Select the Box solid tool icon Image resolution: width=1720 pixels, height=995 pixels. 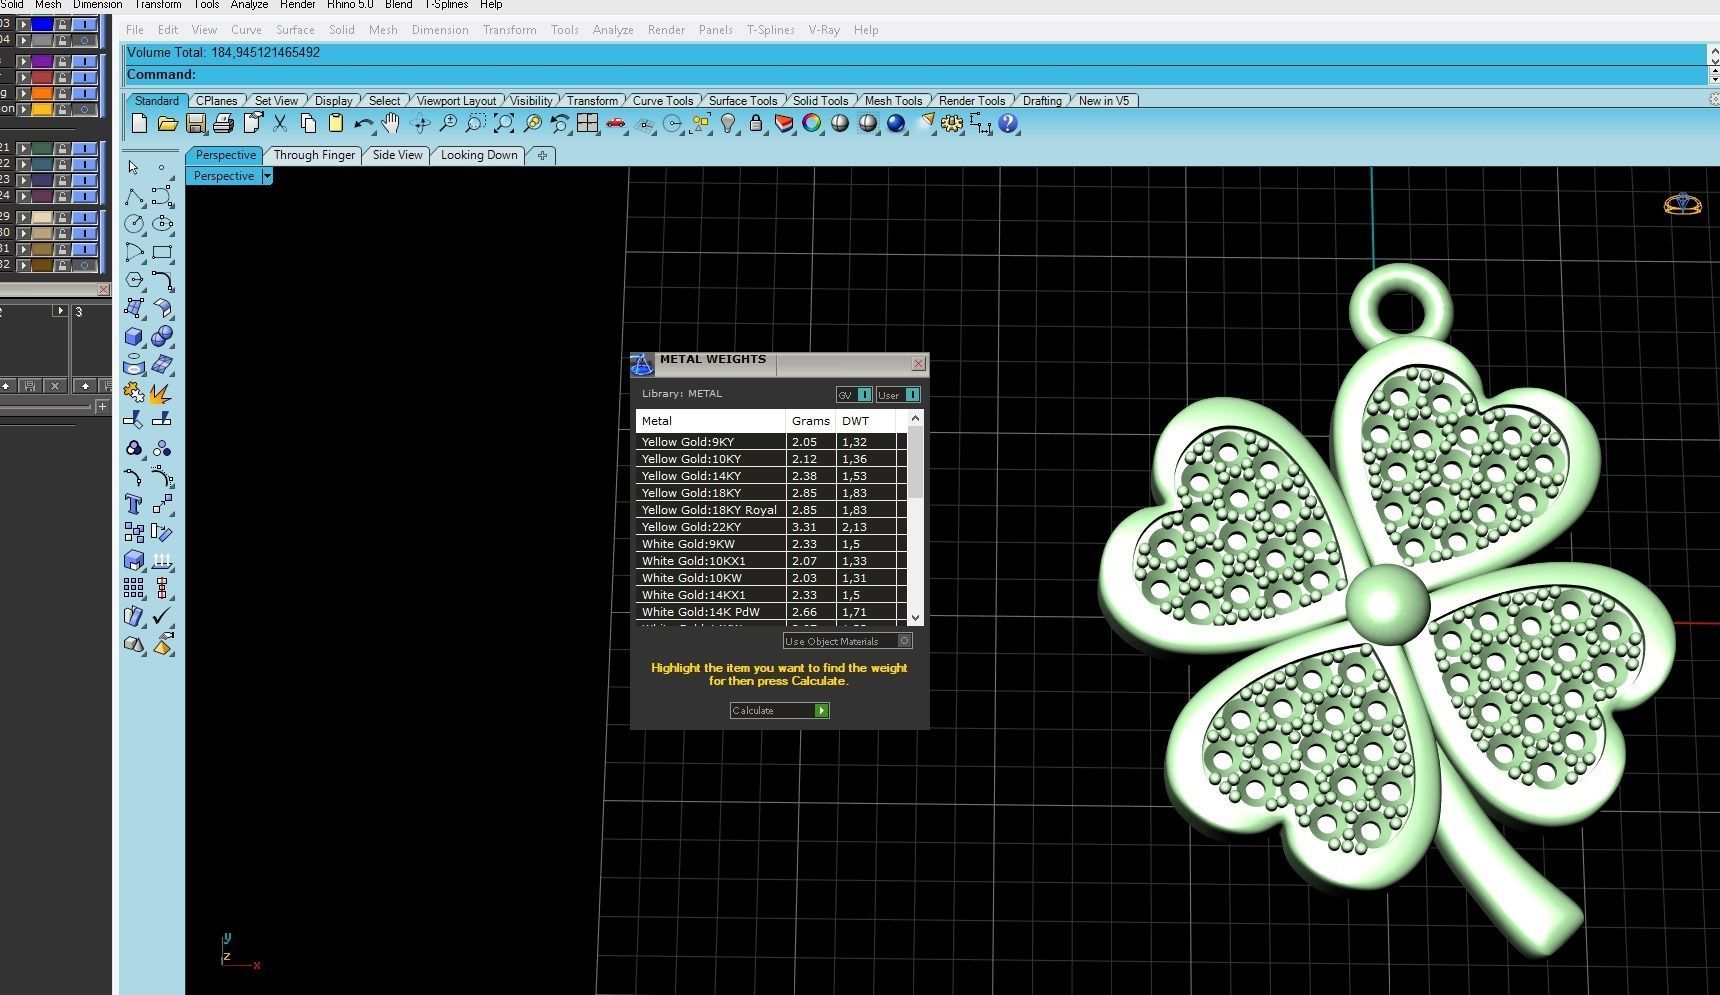[134, 336]
